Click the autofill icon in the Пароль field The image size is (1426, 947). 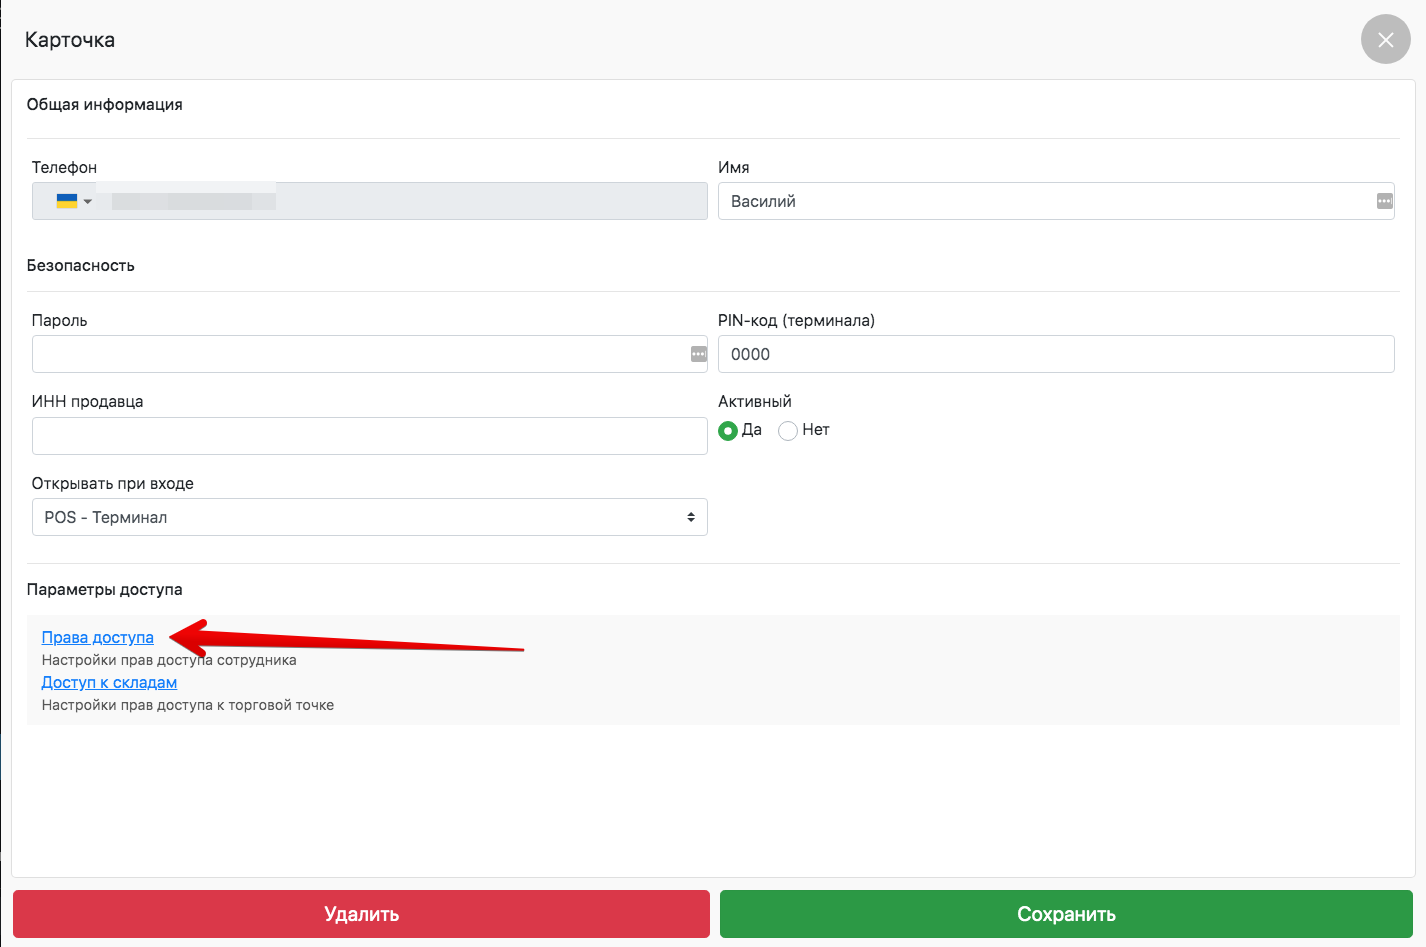(698, 354)
